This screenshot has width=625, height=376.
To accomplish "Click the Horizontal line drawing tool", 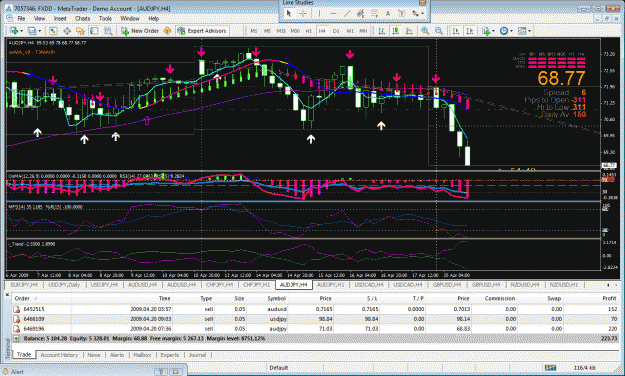I will tap(333, 14).
